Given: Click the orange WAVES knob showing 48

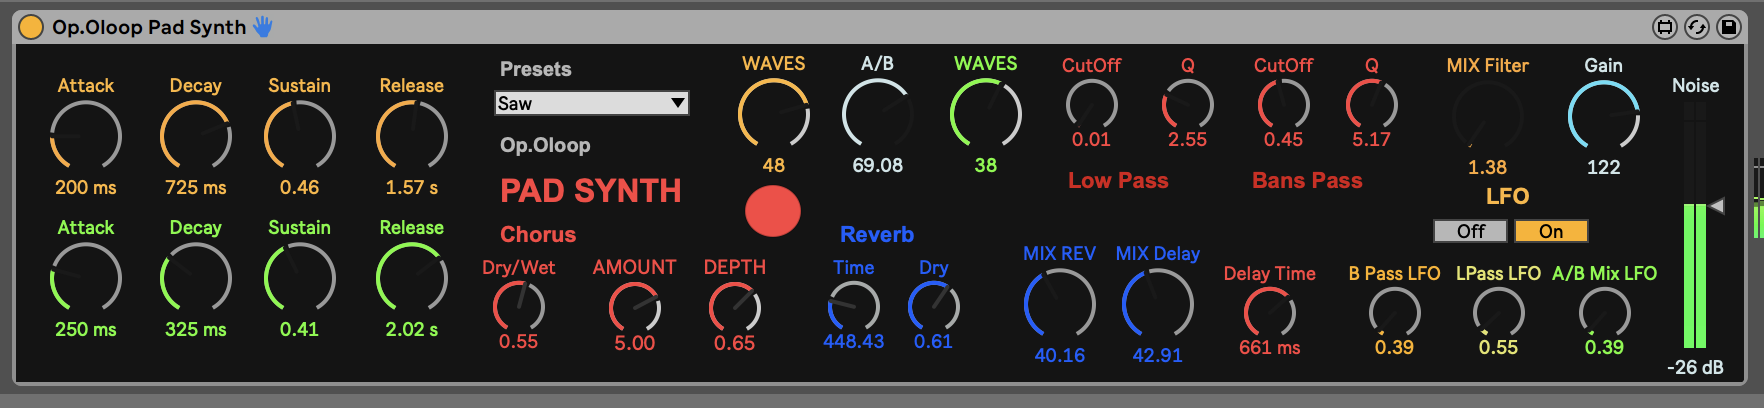Looking at the screenshot, I should (773, 114).
